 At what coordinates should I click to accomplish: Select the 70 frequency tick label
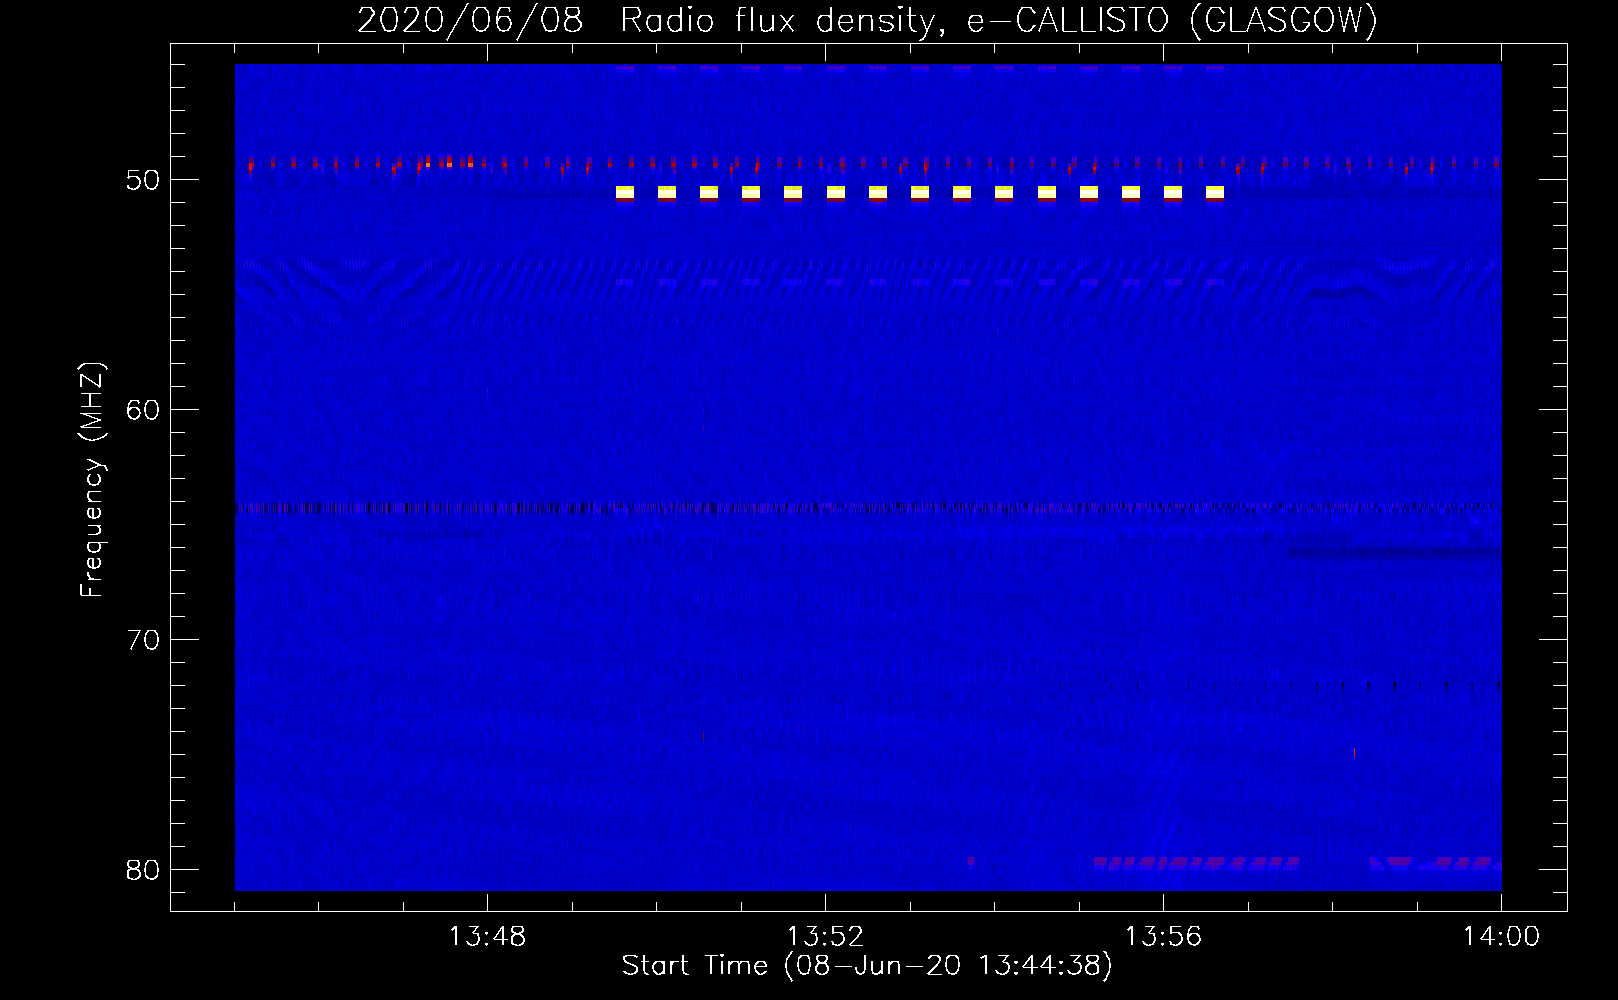click(x=143, y=640)
